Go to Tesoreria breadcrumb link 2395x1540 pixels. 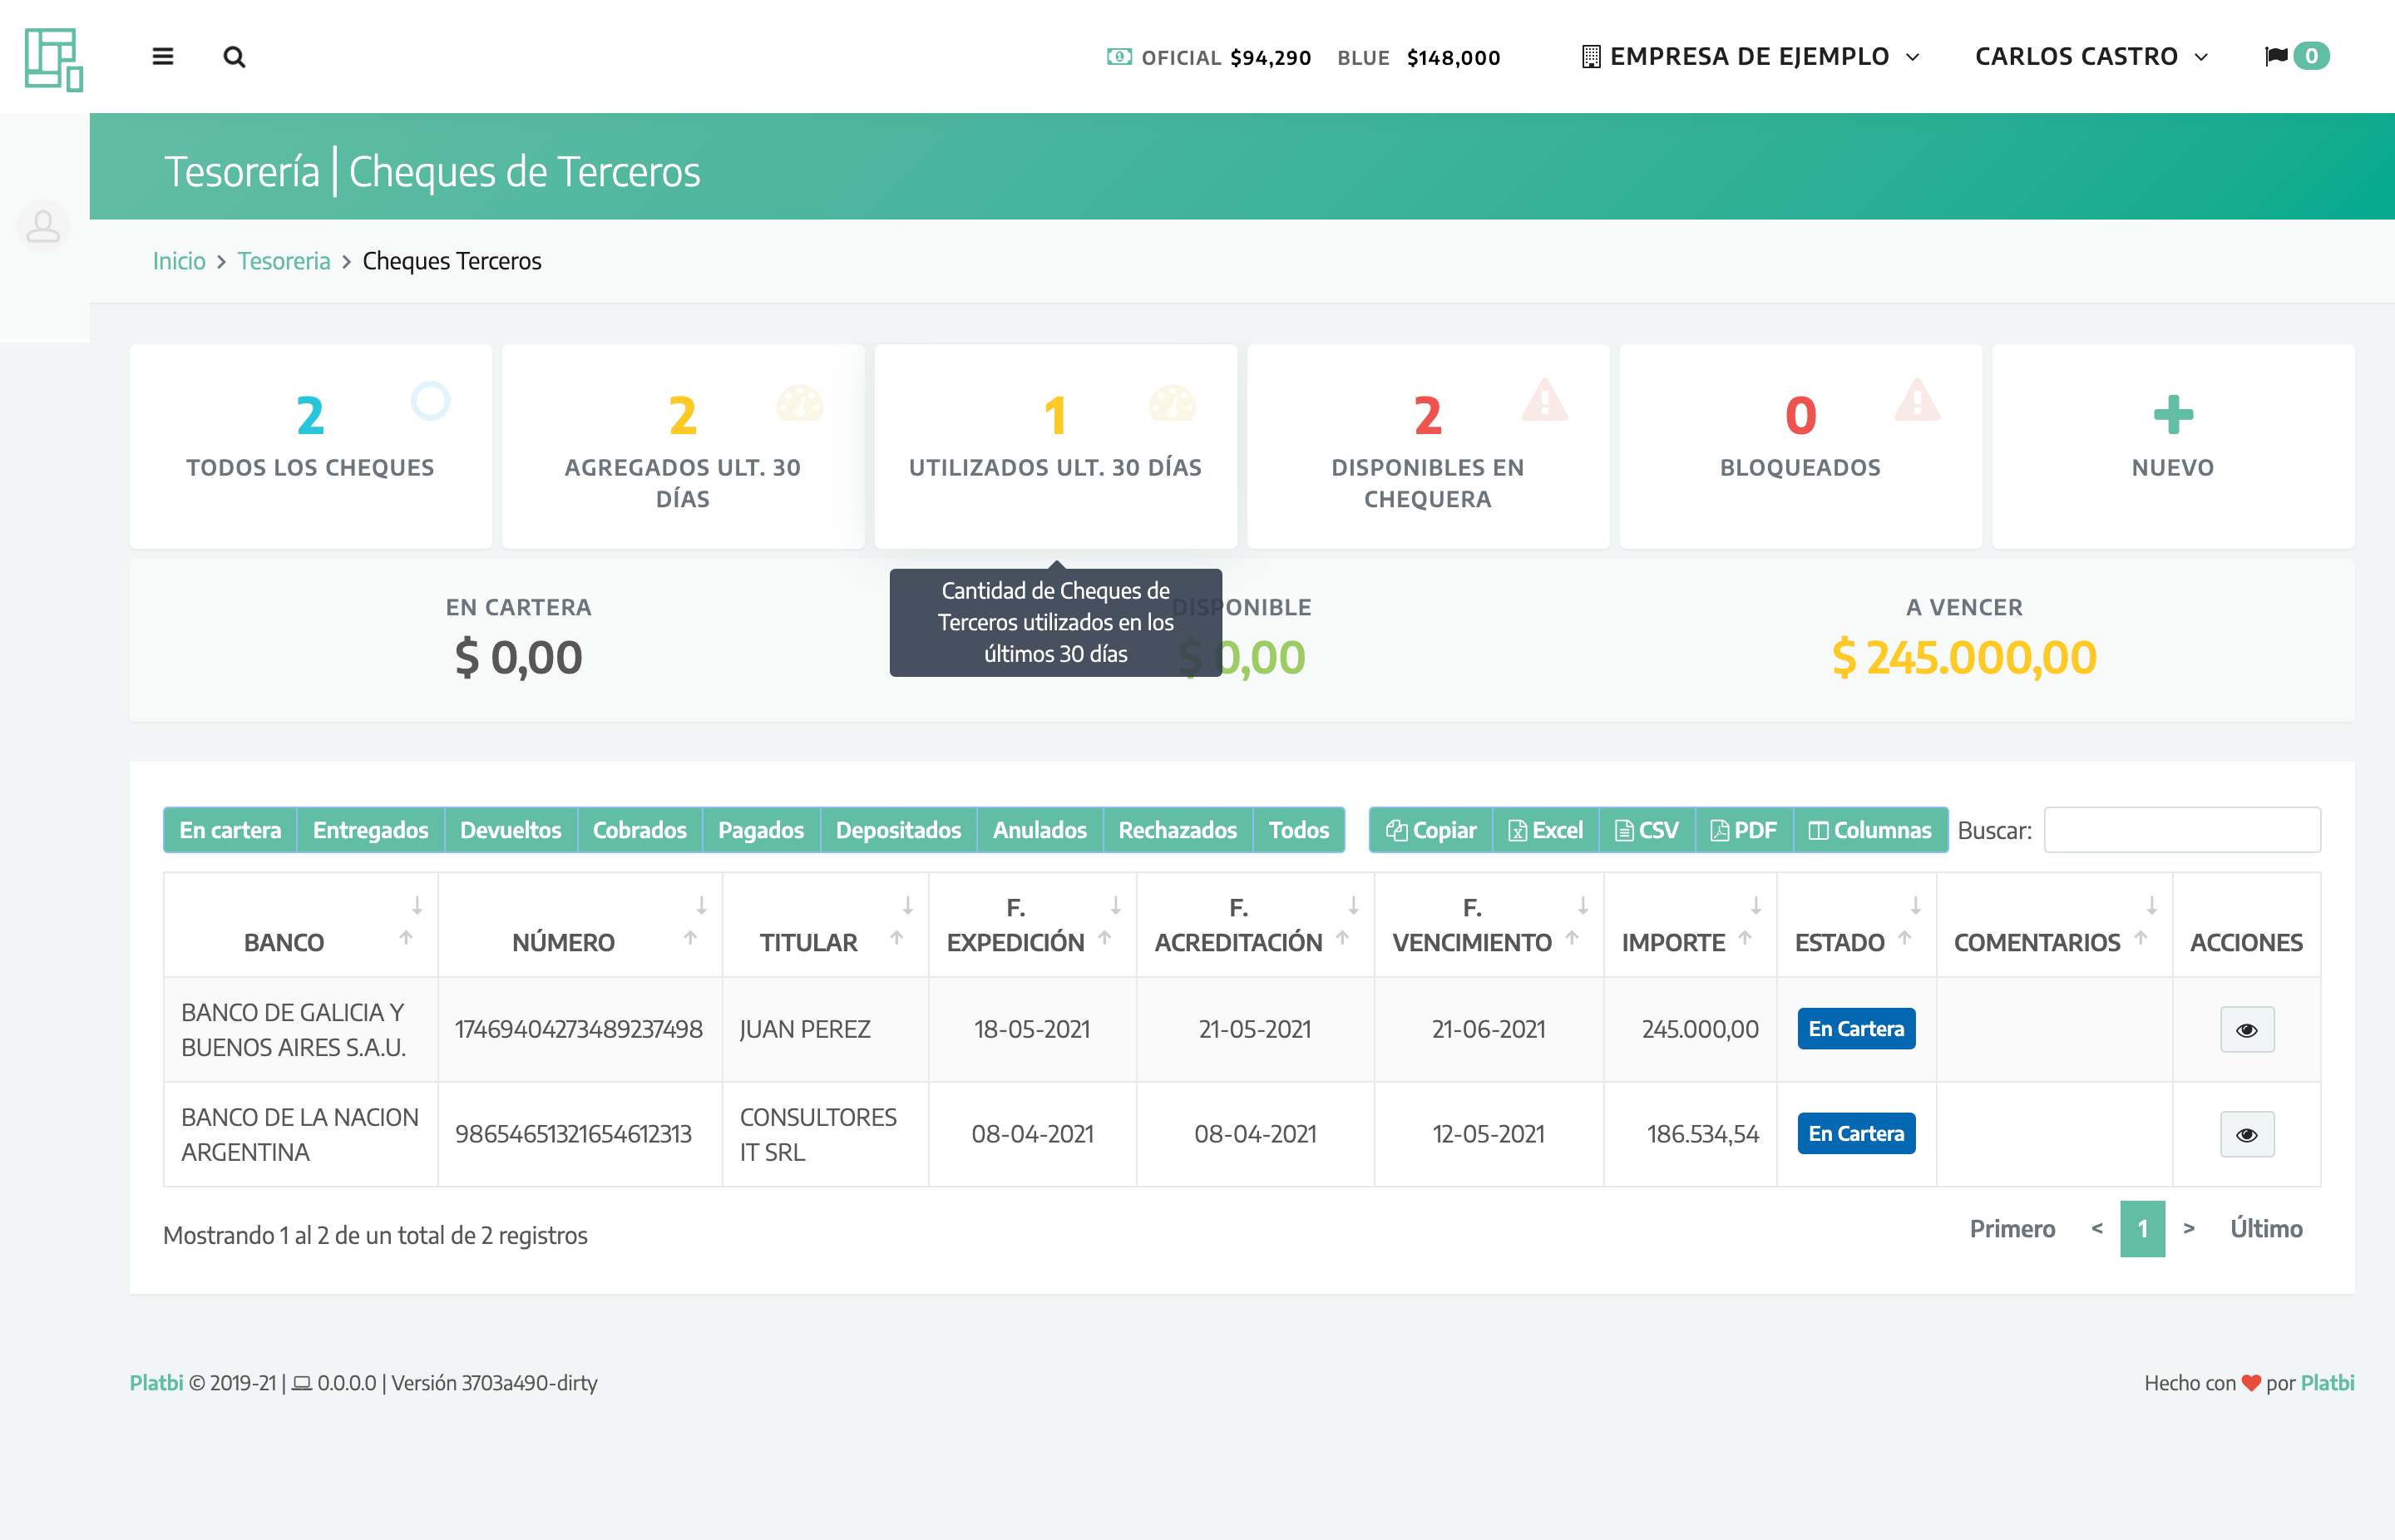283,261
